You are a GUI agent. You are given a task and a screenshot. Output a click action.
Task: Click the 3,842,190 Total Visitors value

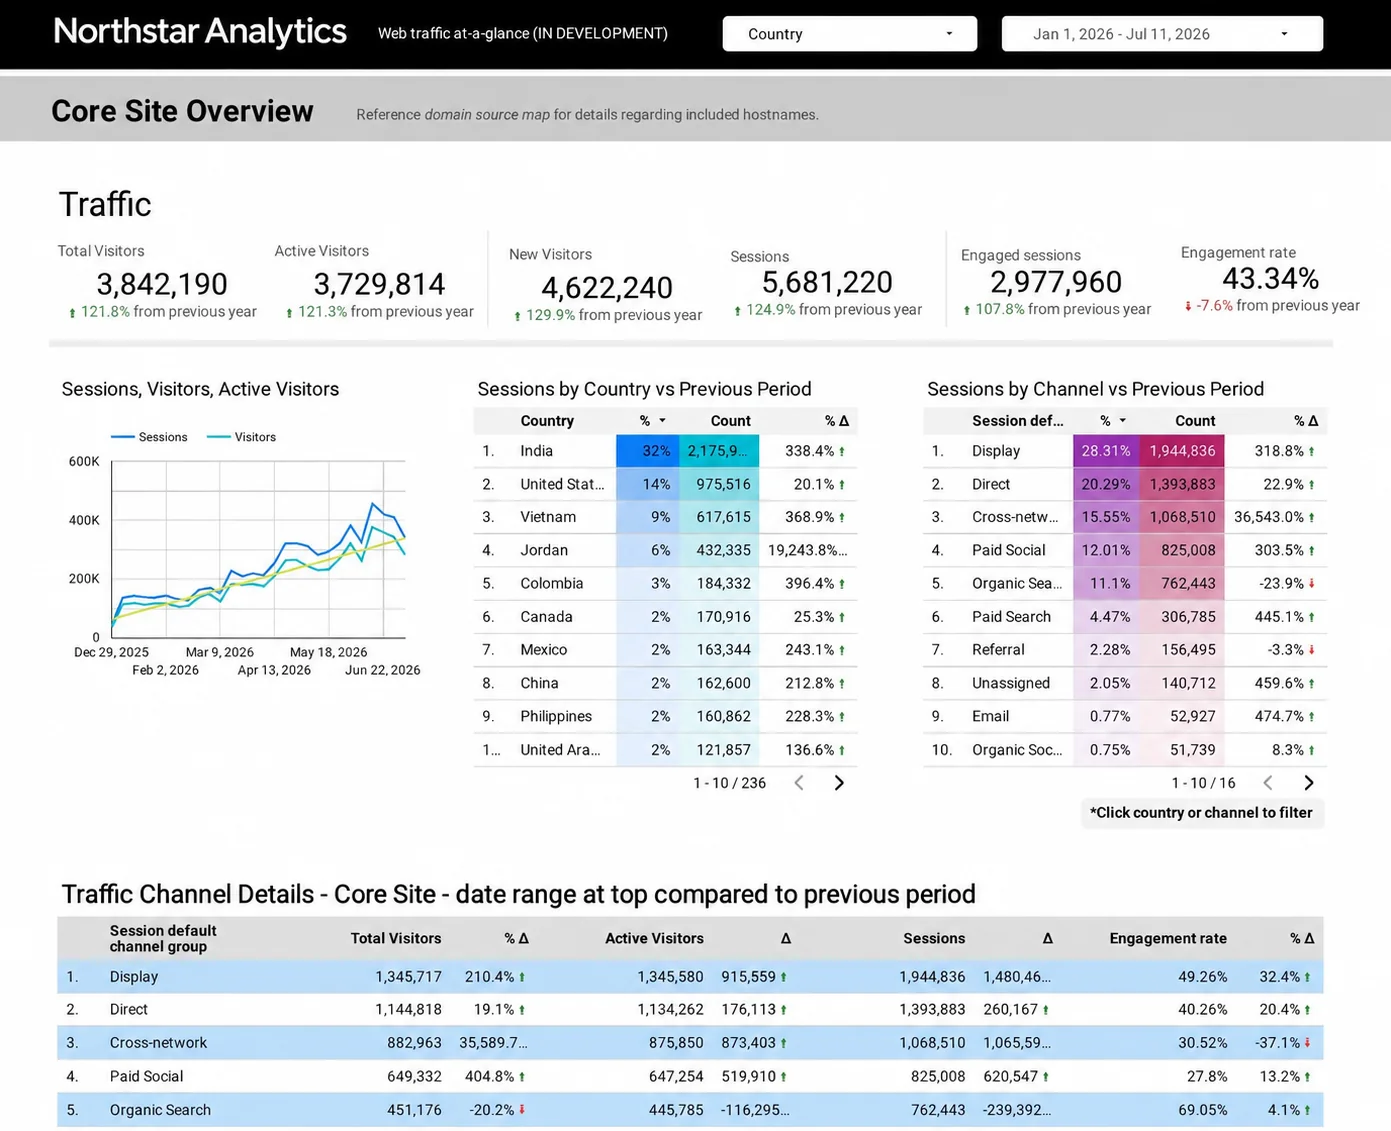[x=162, y=284]
